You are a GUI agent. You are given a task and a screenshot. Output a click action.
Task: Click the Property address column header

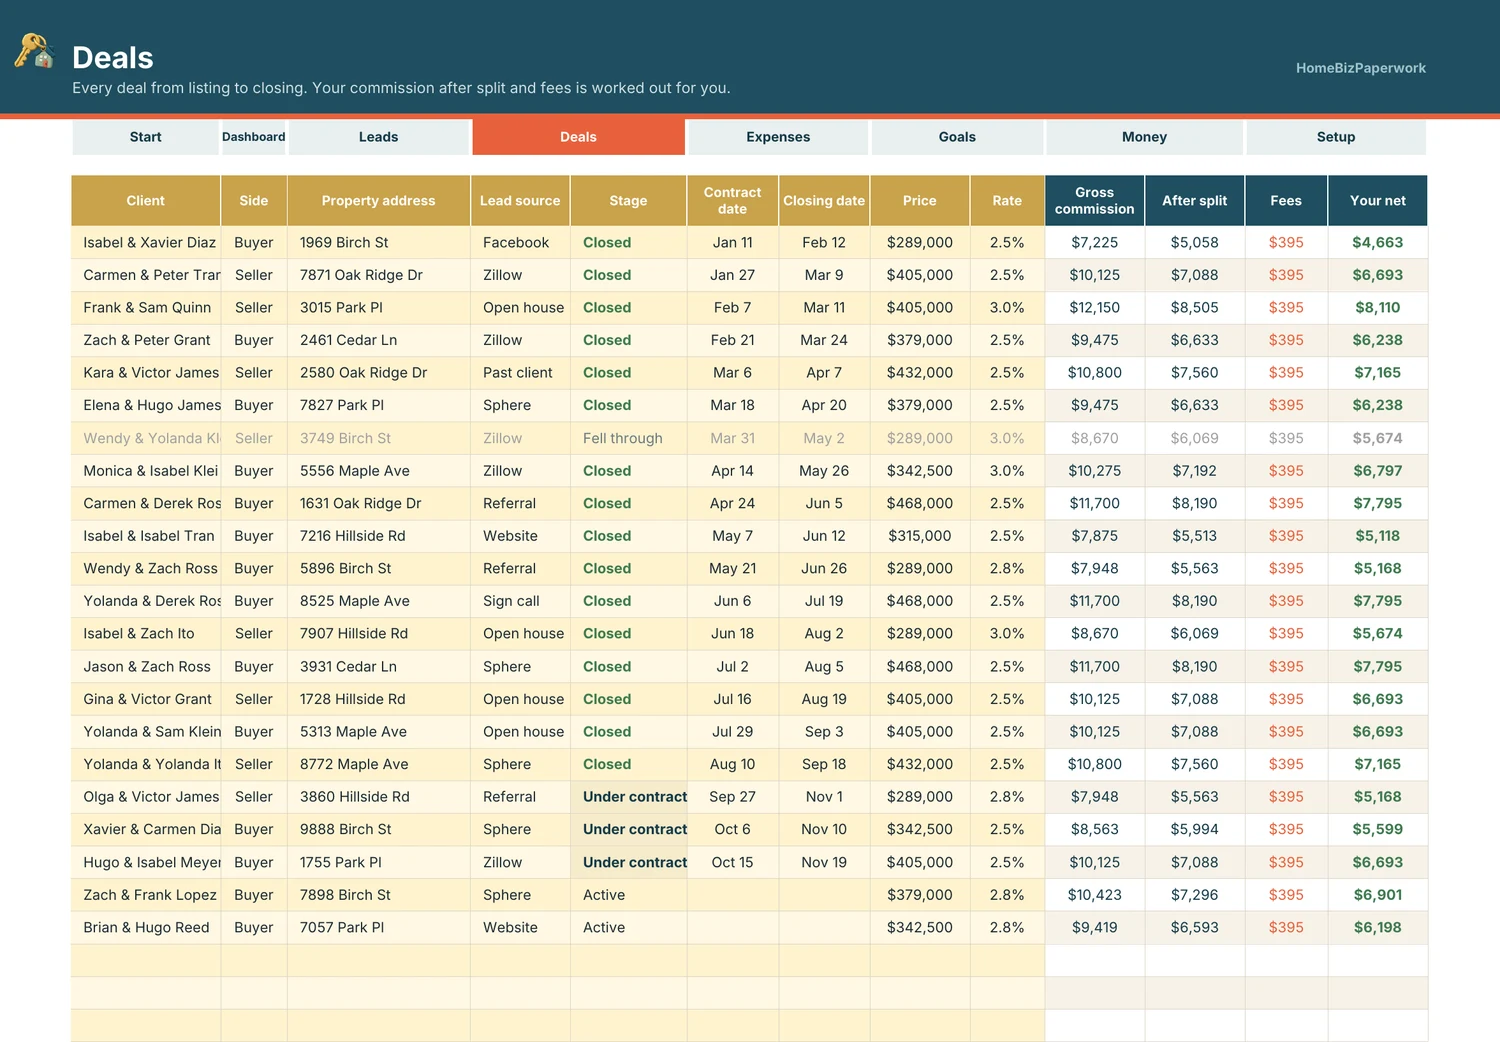[379, 200]
